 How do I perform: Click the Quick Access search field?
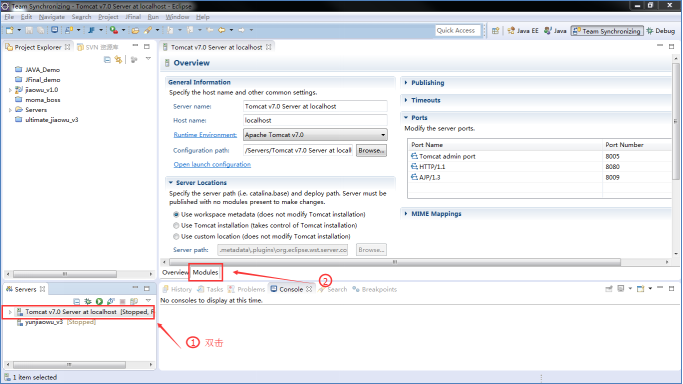[x=457, y=30]
